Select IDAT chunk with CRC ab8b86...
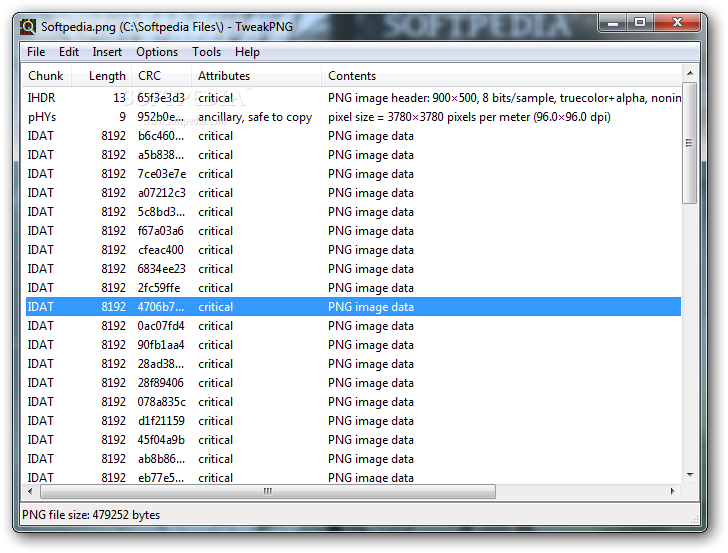Viewport: 728px width, 553px height. click(x=353, y=459)
